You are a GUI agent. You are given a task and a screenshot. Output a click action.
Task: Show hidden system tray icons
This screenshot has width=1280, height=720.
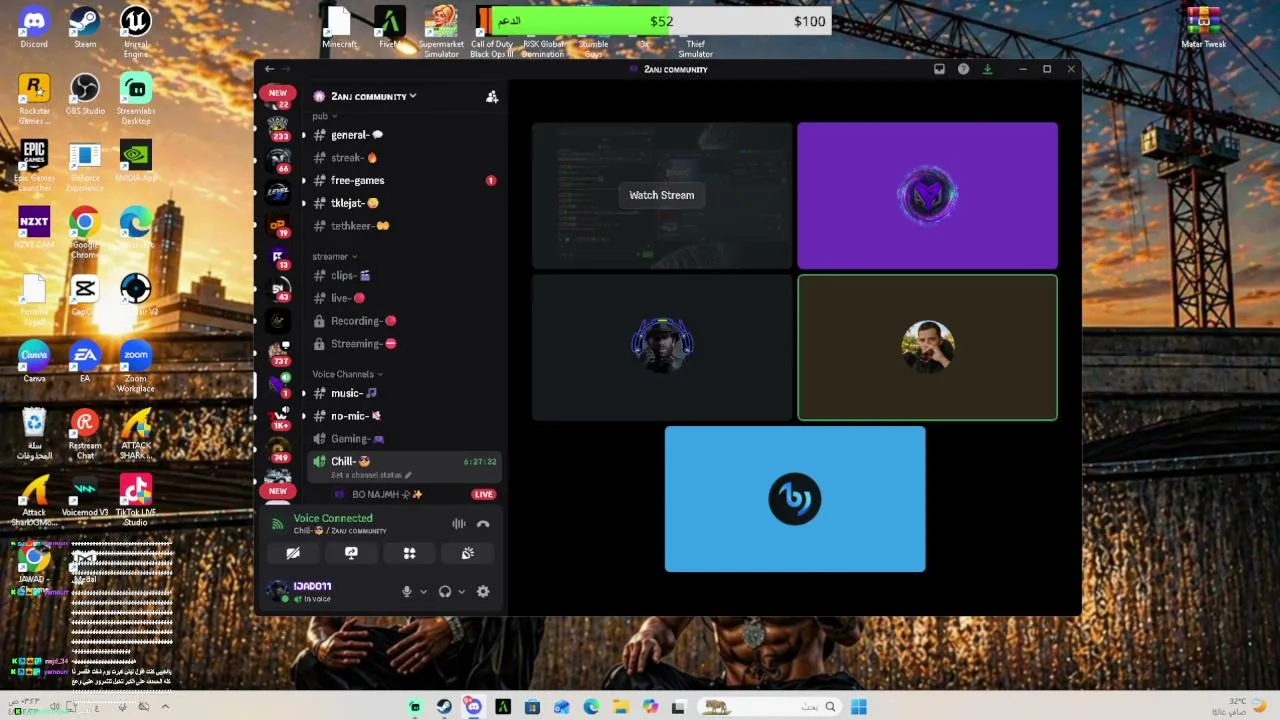tap(165, 707)
